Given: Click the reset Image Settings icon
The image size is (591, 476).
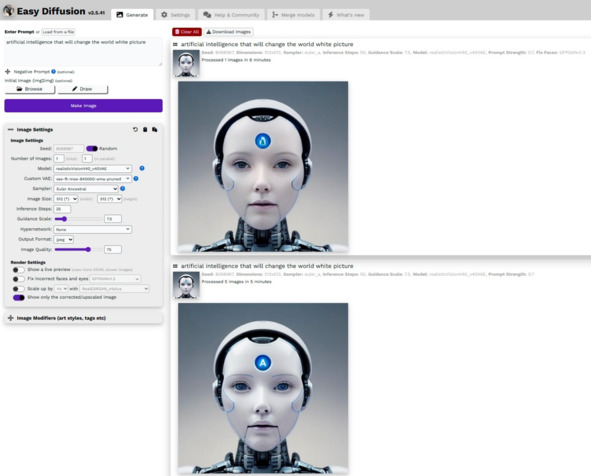Looking at the screenshot, I should 135,129.
